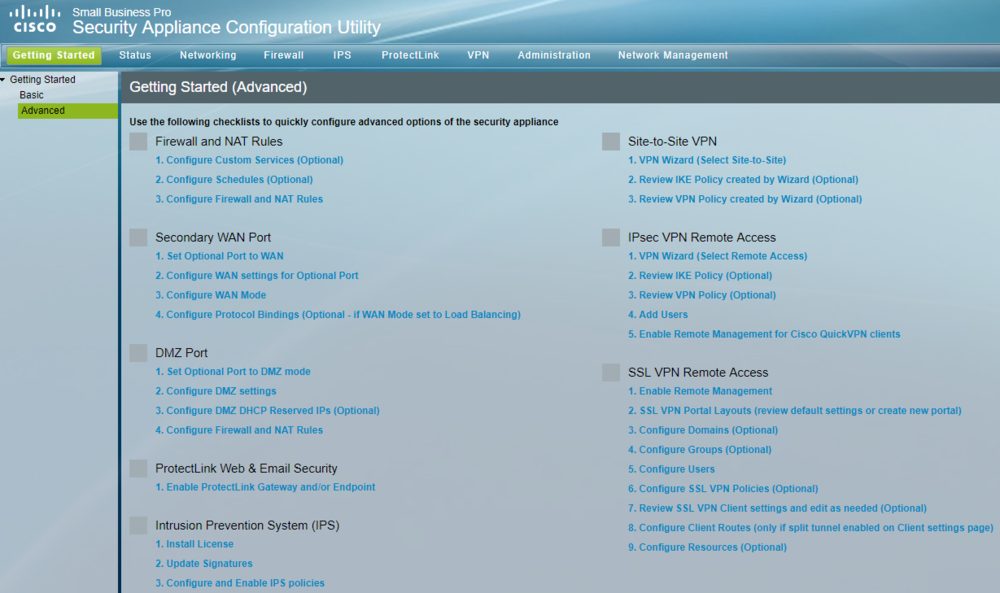This screenshot has width=1000, height=593.
Task: Click the Intrusion Prevention System section icon
Action: (138, 526)
